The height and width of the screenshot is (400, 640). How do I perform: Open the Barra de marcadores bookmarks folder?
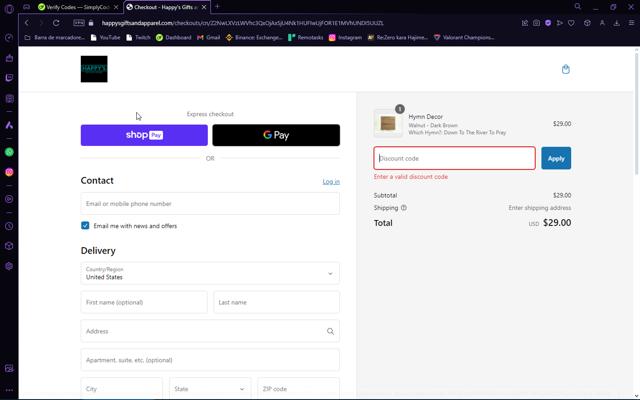[x=55, y=38]
